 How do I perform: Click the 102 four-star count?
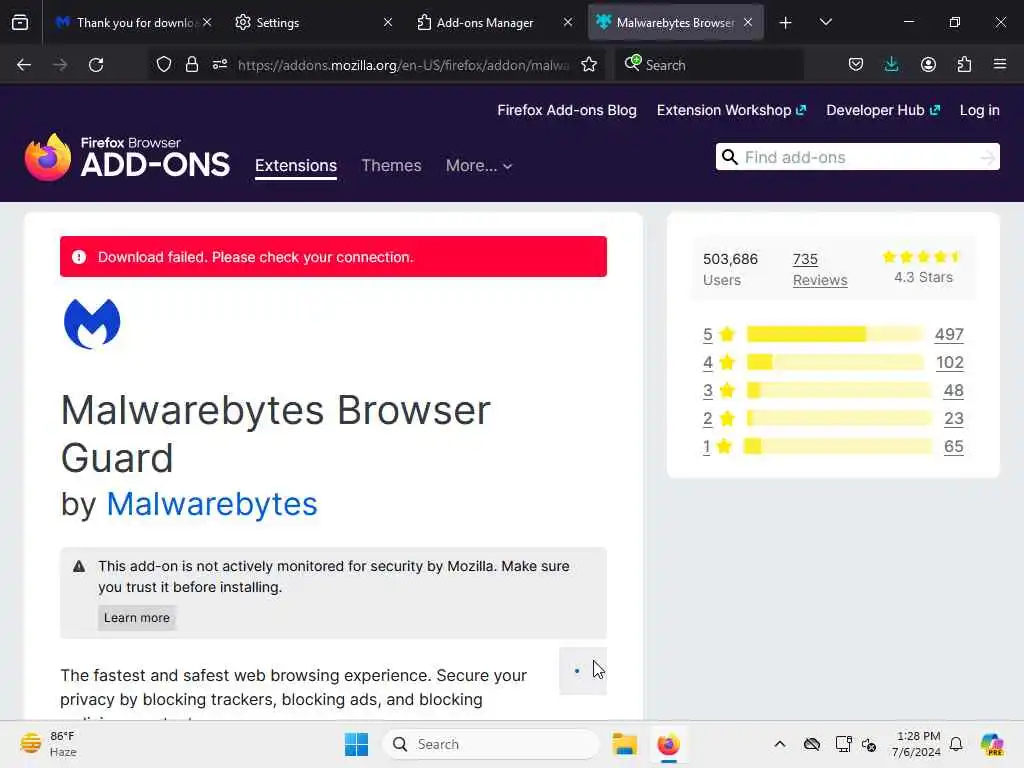tap(950, 362)
